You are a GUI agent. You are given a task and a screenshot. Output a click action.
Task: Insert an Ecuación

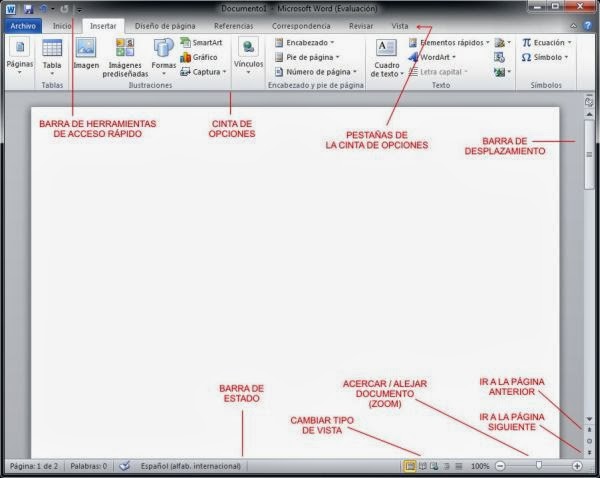(546, 42)
